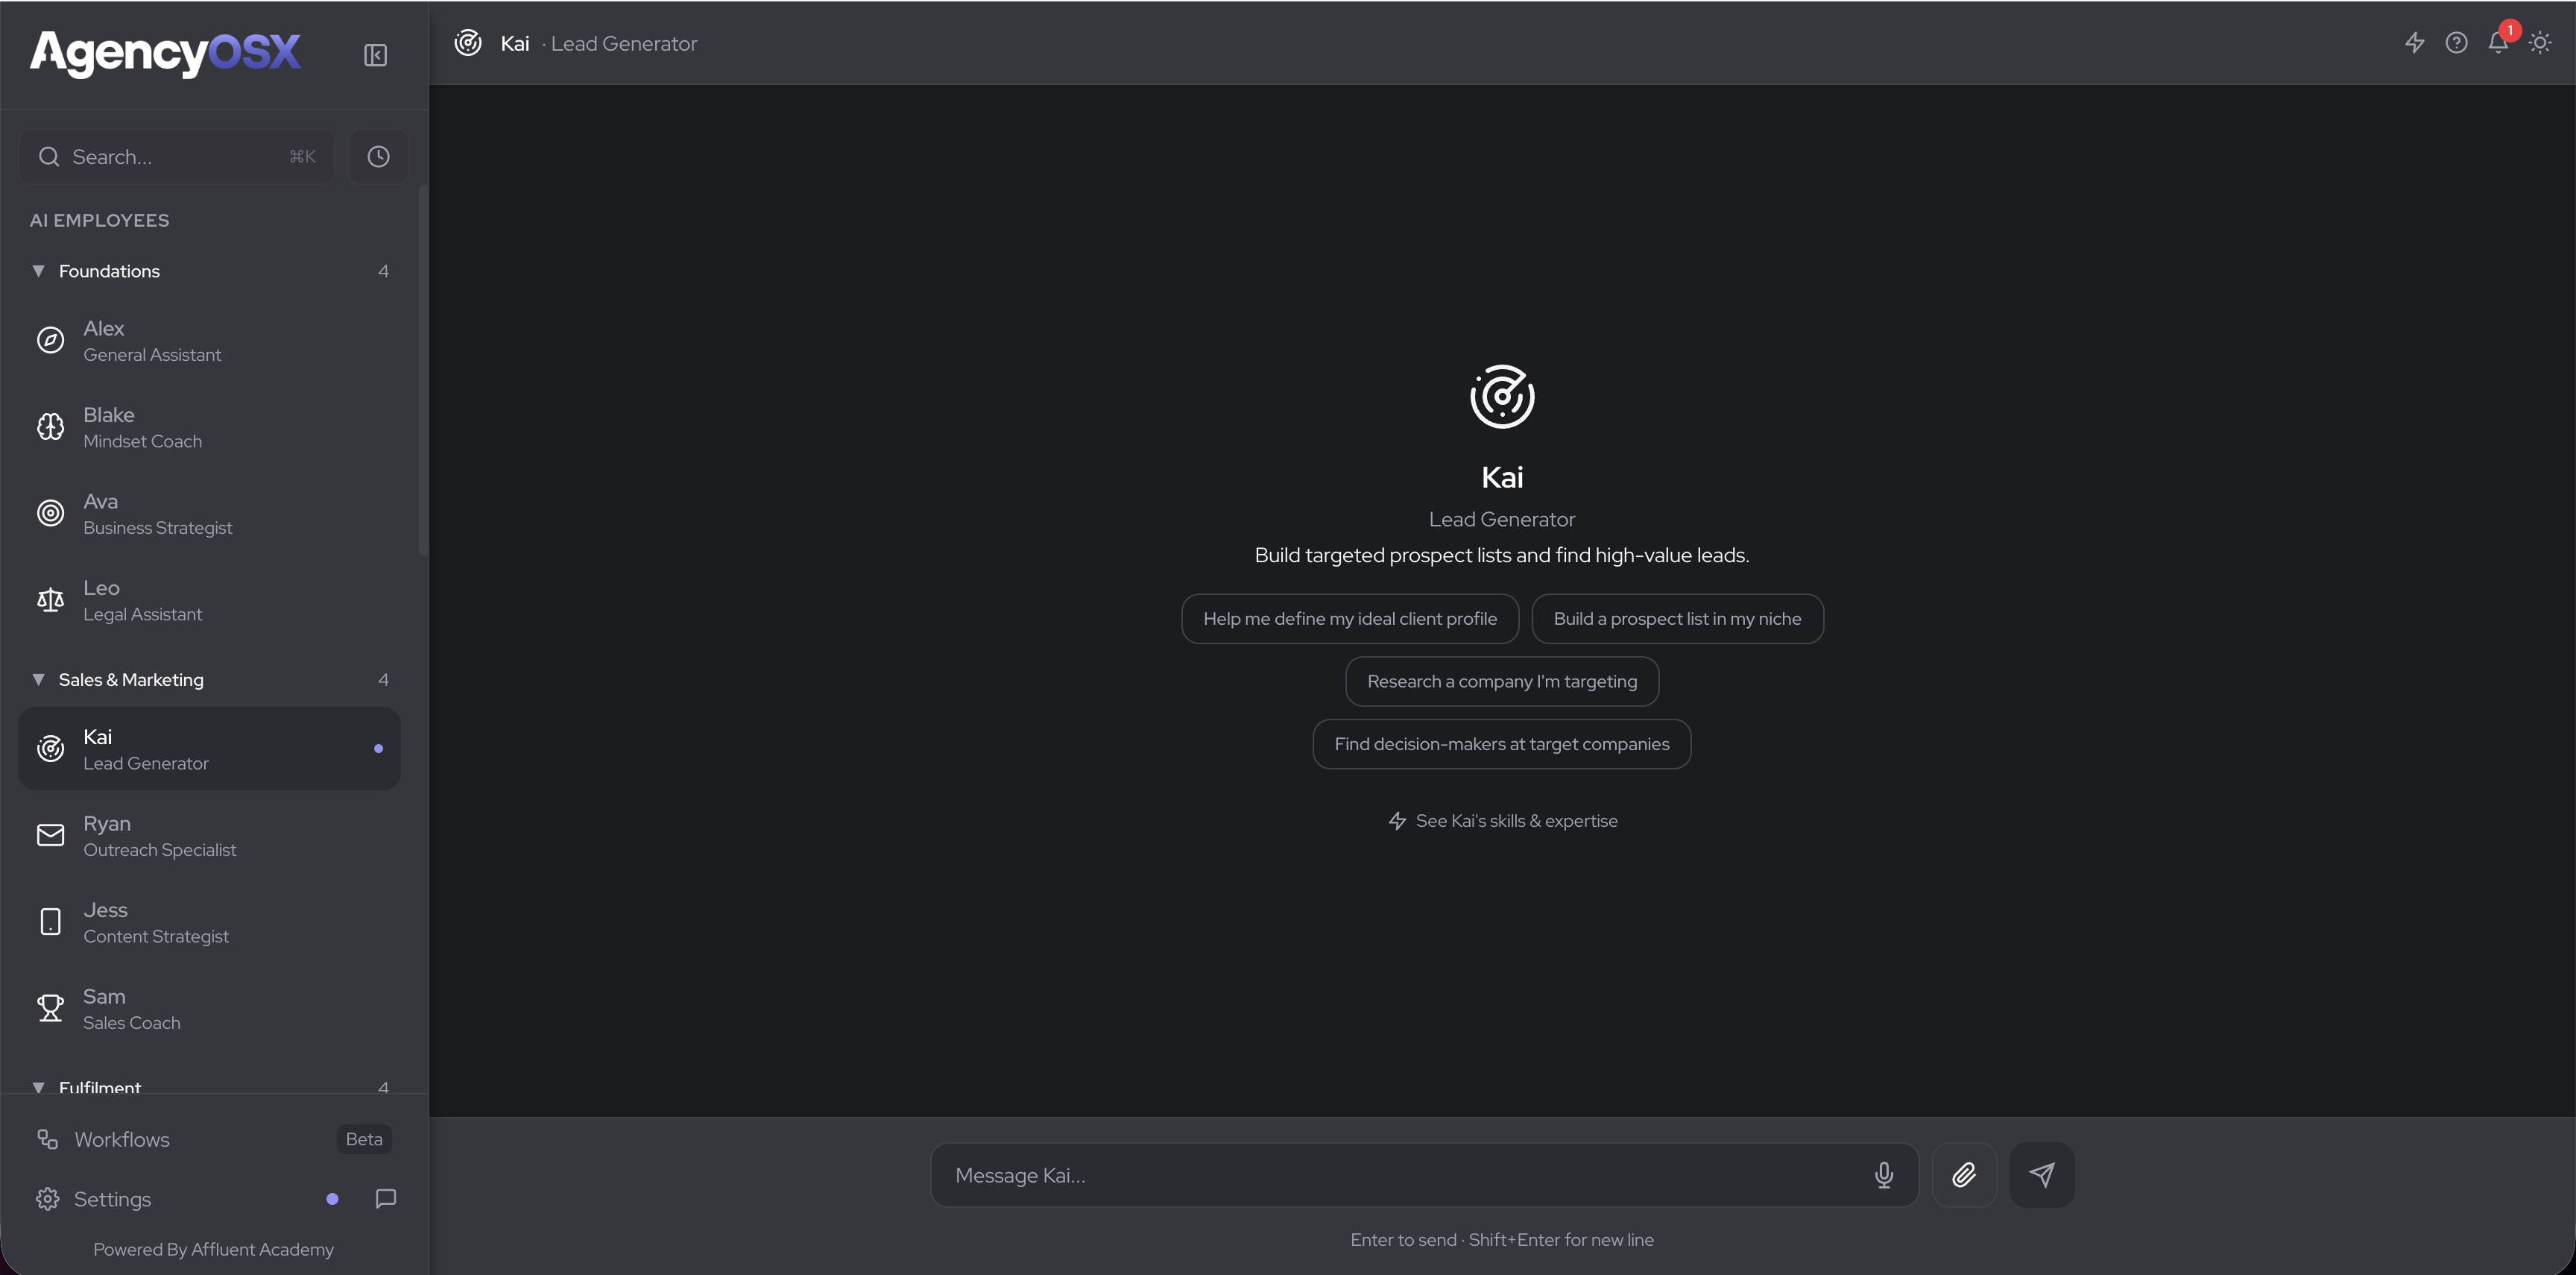
Task: Select Ava Business Strategist
Action: click(209, 514)
